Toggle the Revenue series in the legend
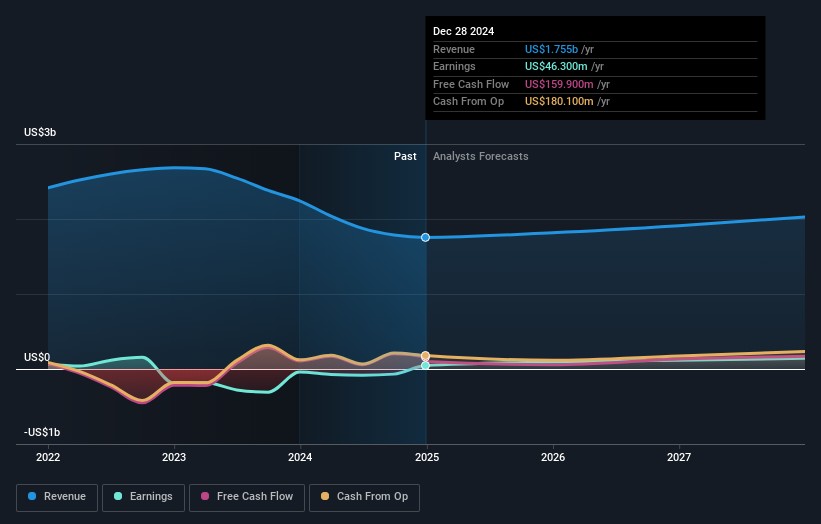Image resolution: width=821 pixels, height=524 pixels. 57,496
